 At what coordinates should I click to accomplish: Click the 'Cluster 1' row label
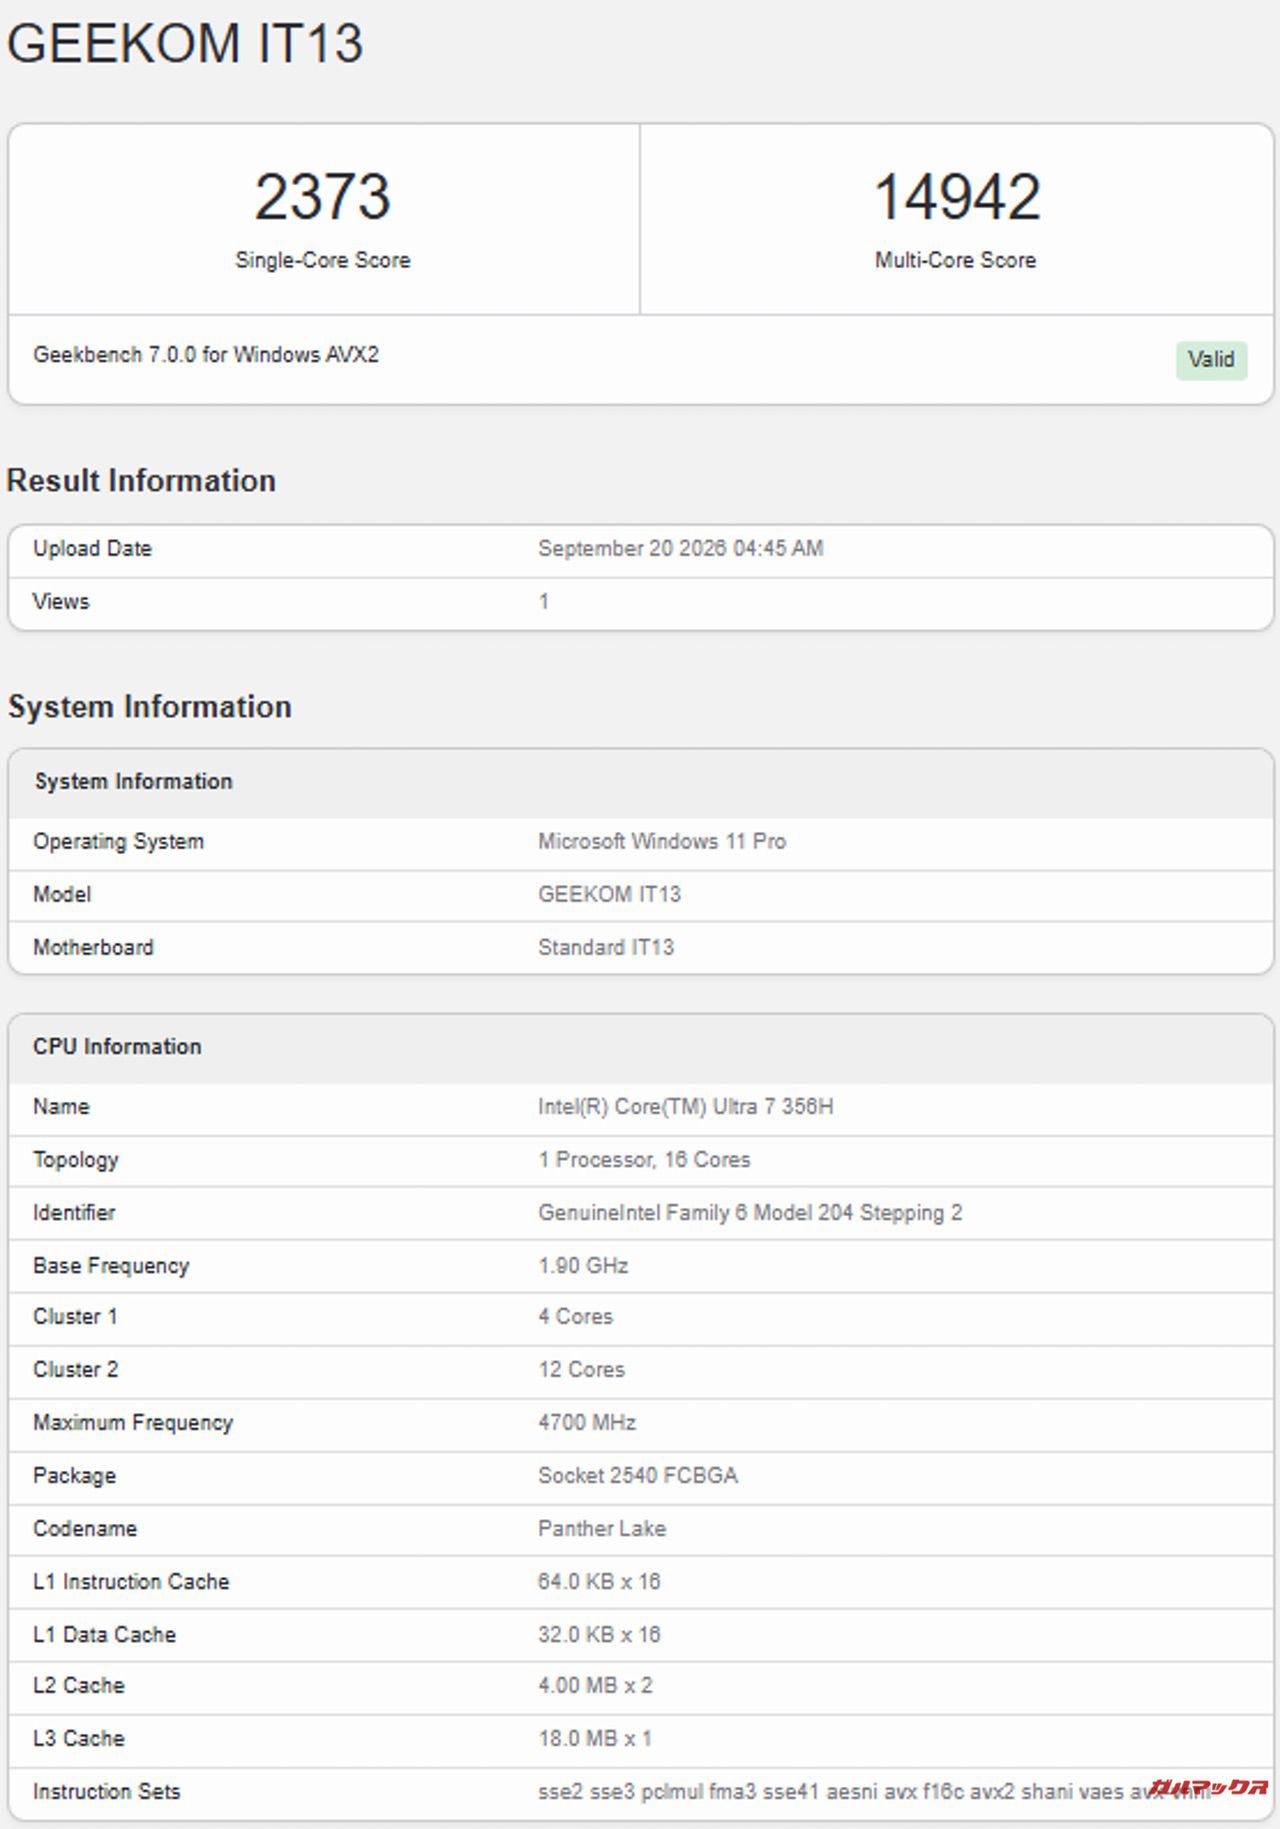(75, 1316)
